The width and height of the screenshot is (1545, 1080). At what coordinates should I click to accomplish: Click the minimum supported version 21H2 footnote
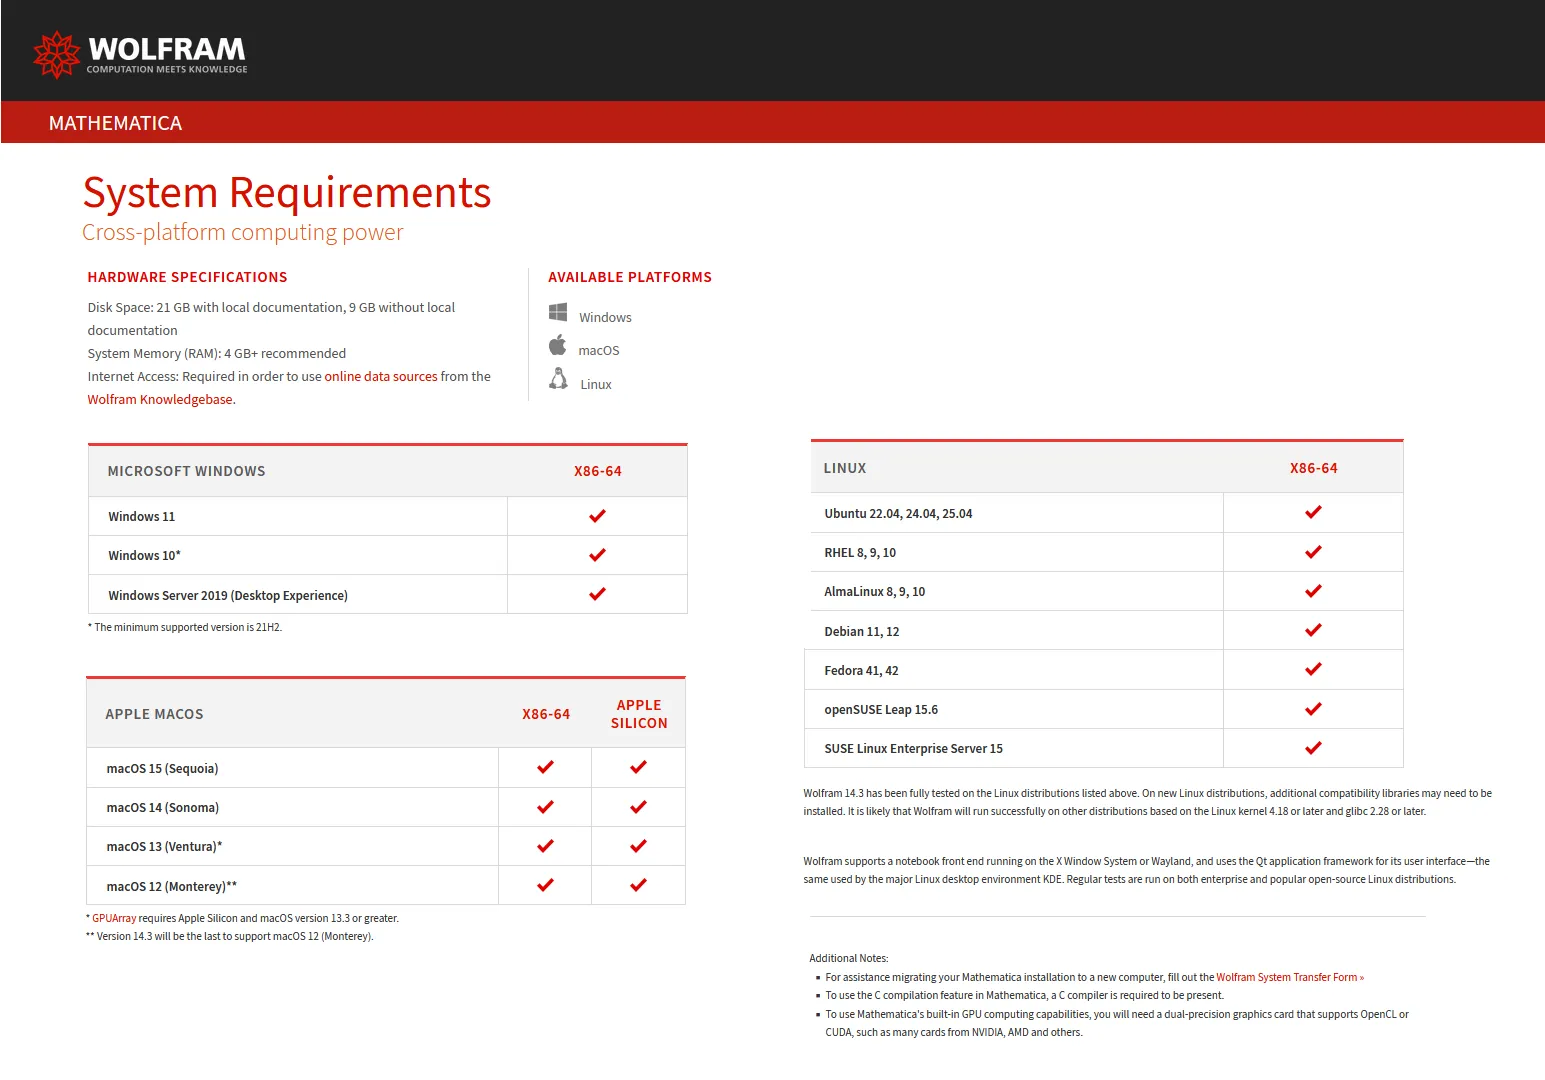click(x=185, y=627)
